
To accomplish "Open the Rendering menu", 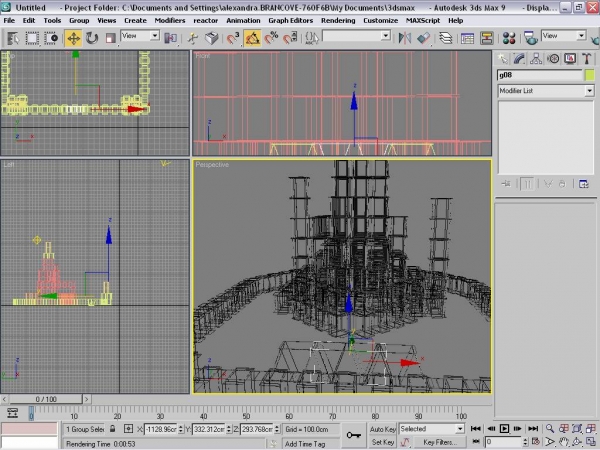I will [338, 20].
